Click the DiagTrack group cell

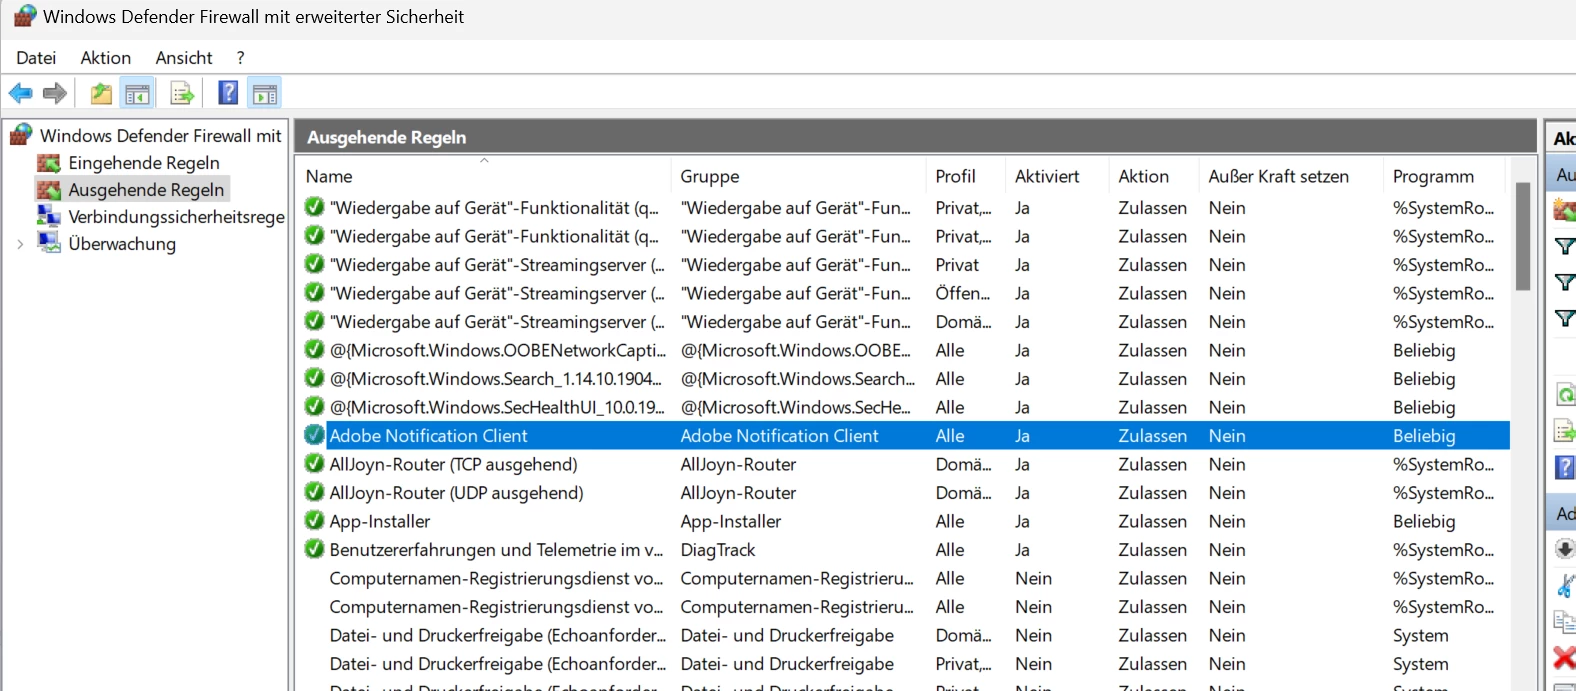718,550
